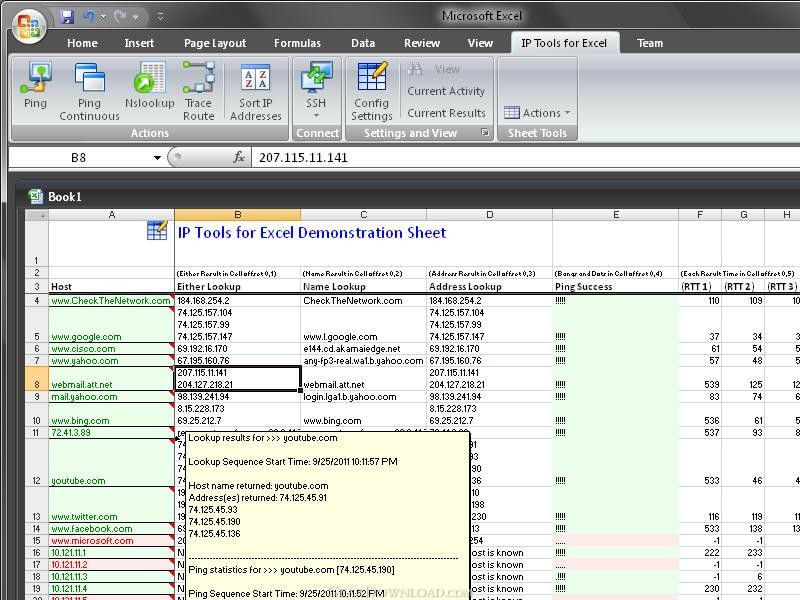
Task: Expand the Name Box dropdown arrow
Action: [157, 158]
